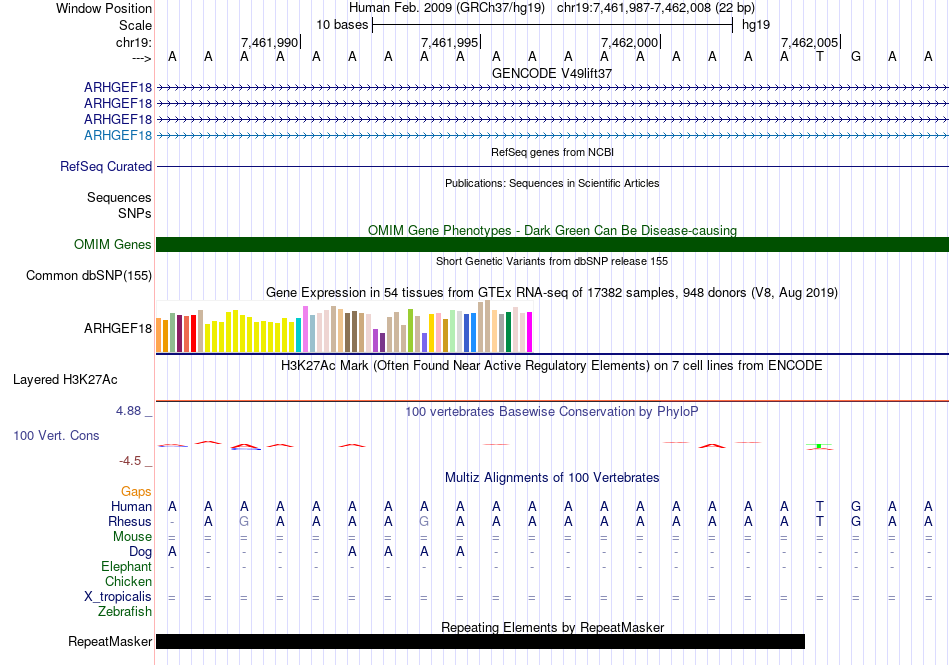The image size is (950, 665).
Task: Click the Window Position label
Action: 104,8
